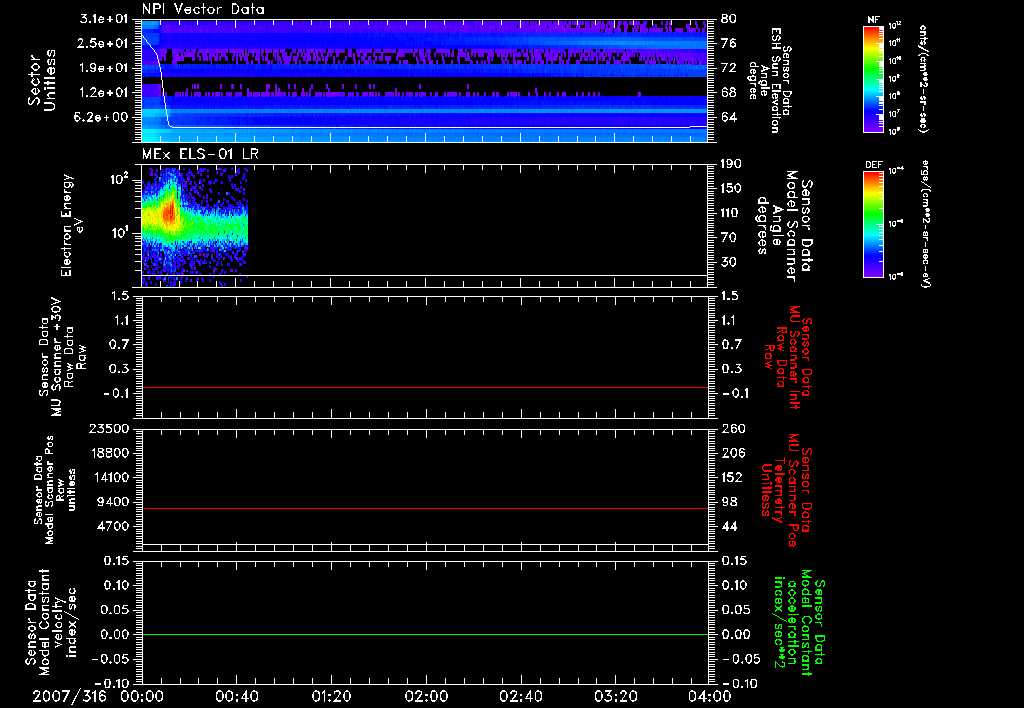Select the red 'MU Scanner Pos Telemetry' label
The width and height of the screenshot is (1024, 708).
786,490
